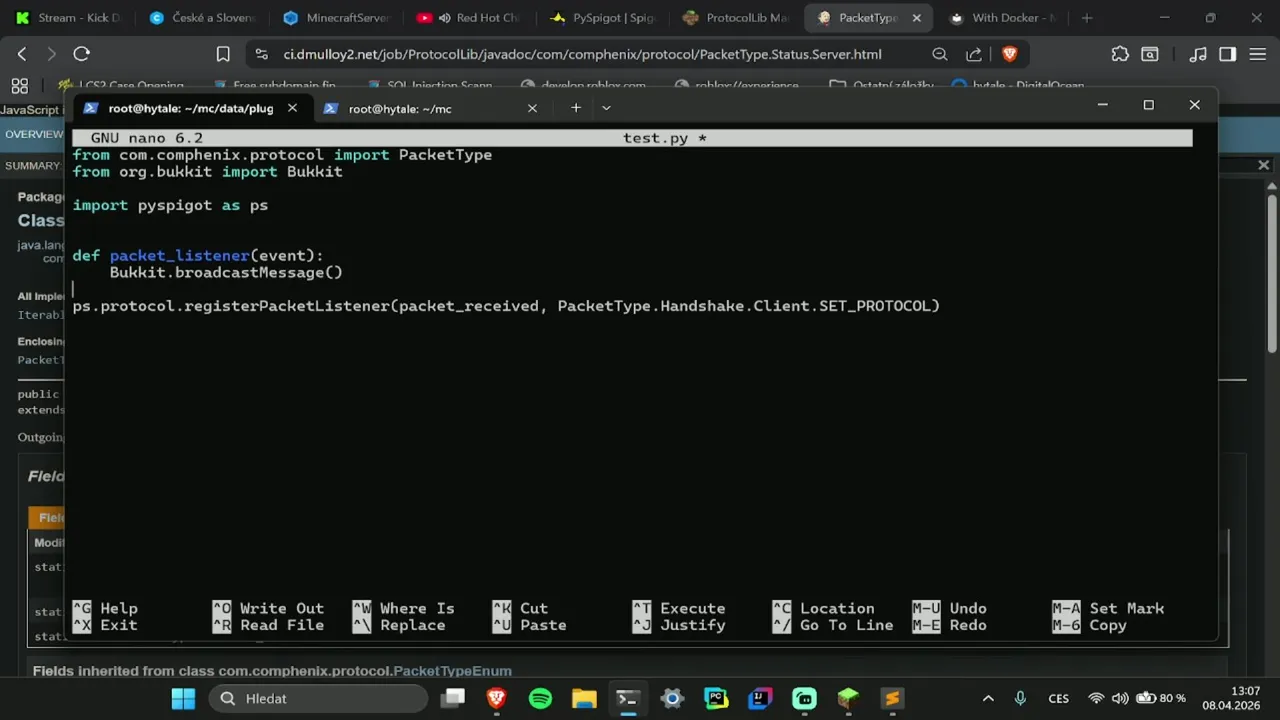Click the browser address bar URL
The image size is (1280, 720).
(x=582, y=54)
